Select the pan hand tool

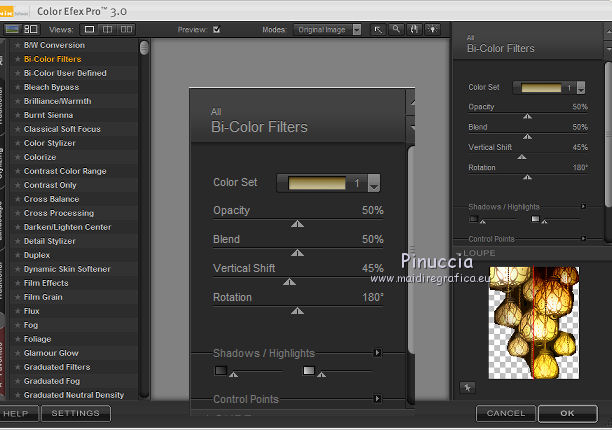414,30
